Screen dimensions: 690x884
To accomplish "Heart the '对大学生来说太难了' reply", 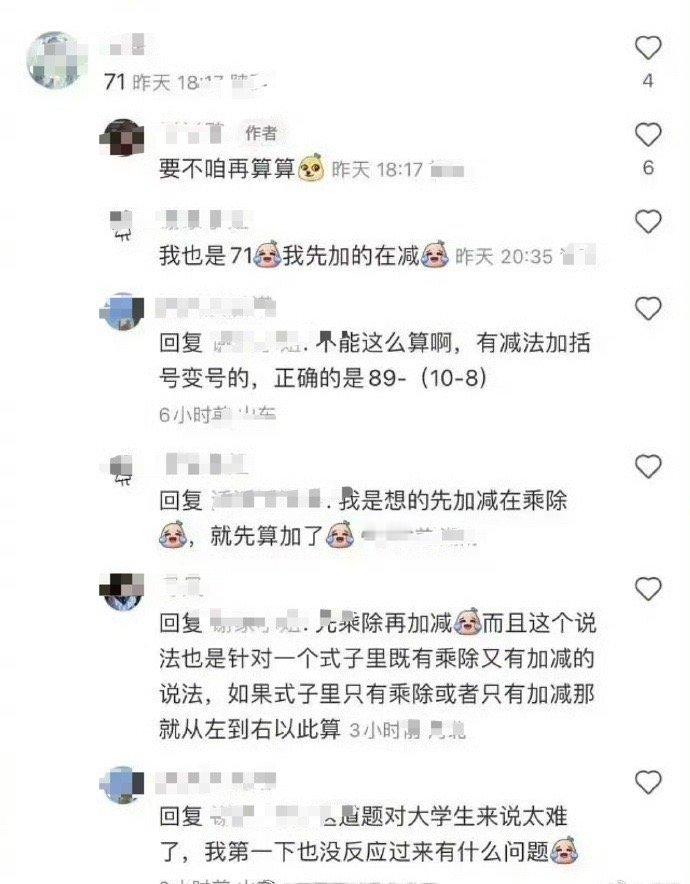I will coord(648,782).
